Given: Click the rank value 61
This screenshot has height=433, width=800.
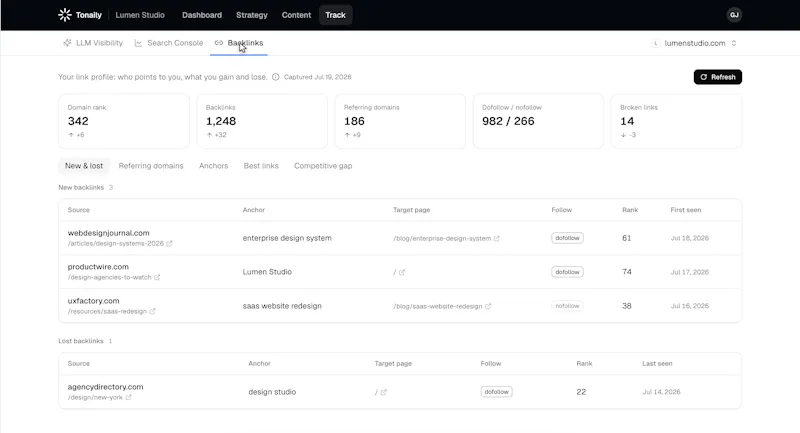Looking at the screenshot, I should (627, 238).
